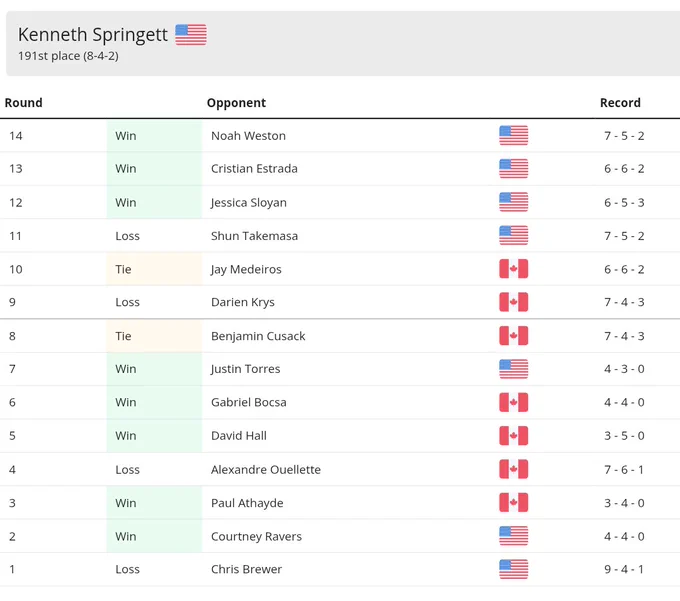
Task: Open opponent Benjamin Cusack's profile
Action: click(x=258, y=336)
